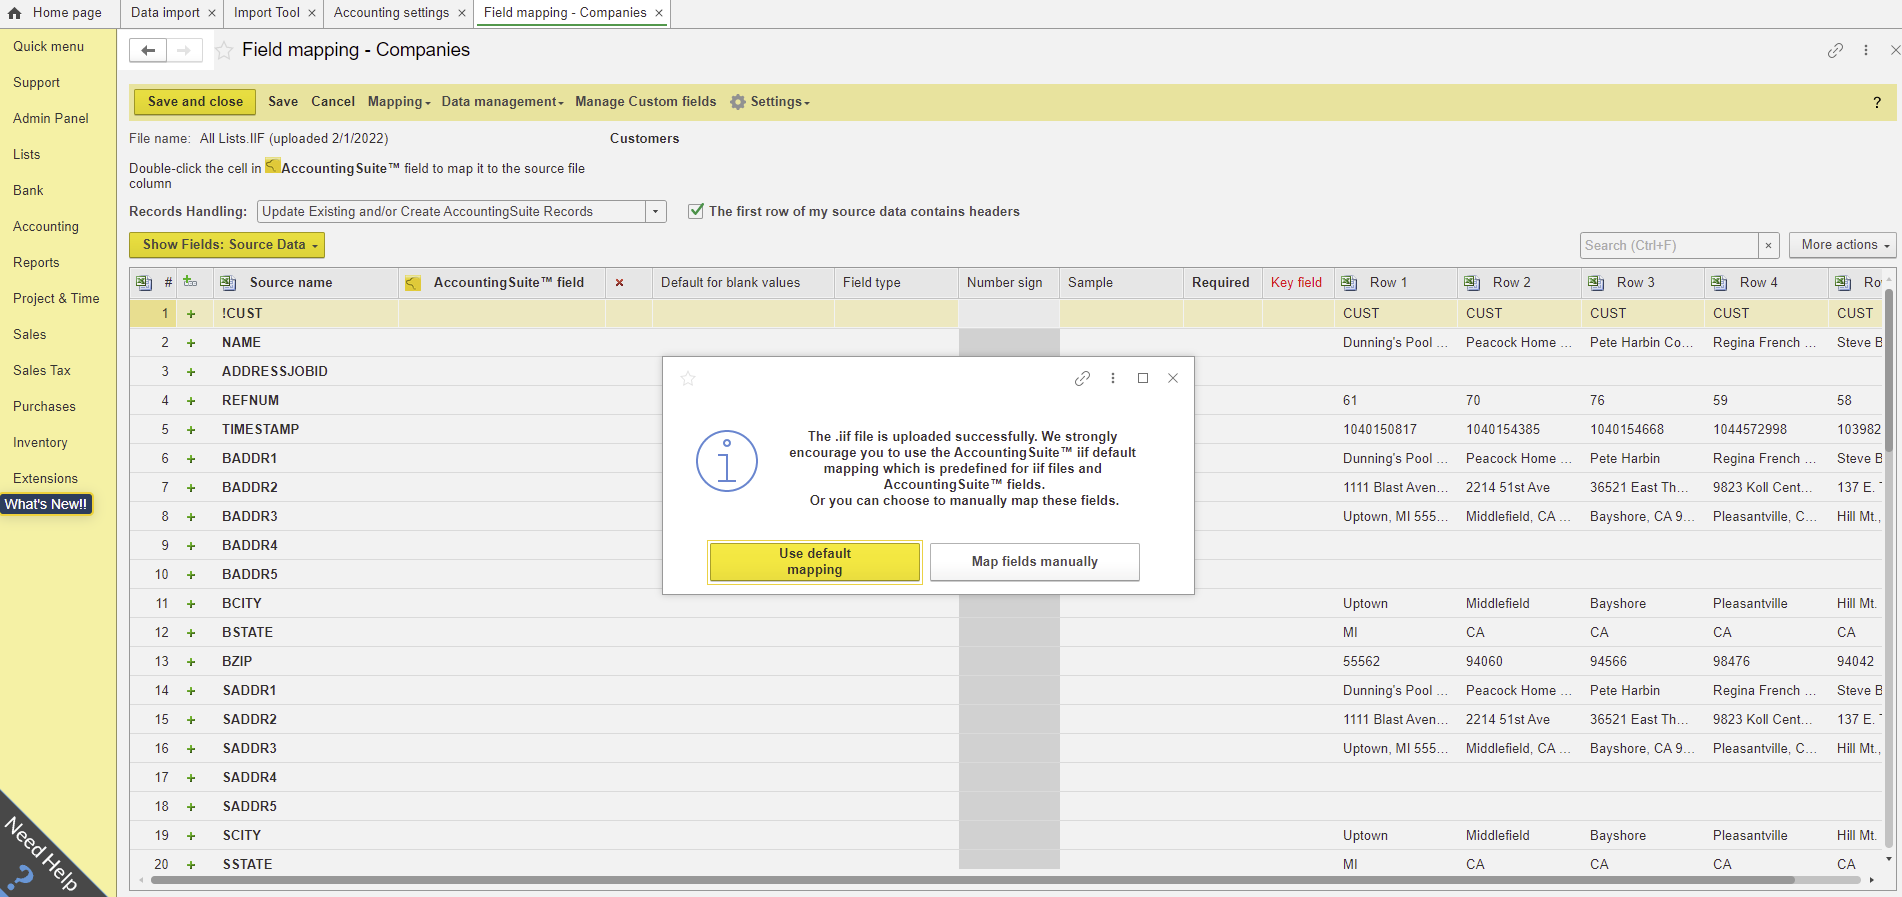Click Use default mapping button

tap(815, 562)
